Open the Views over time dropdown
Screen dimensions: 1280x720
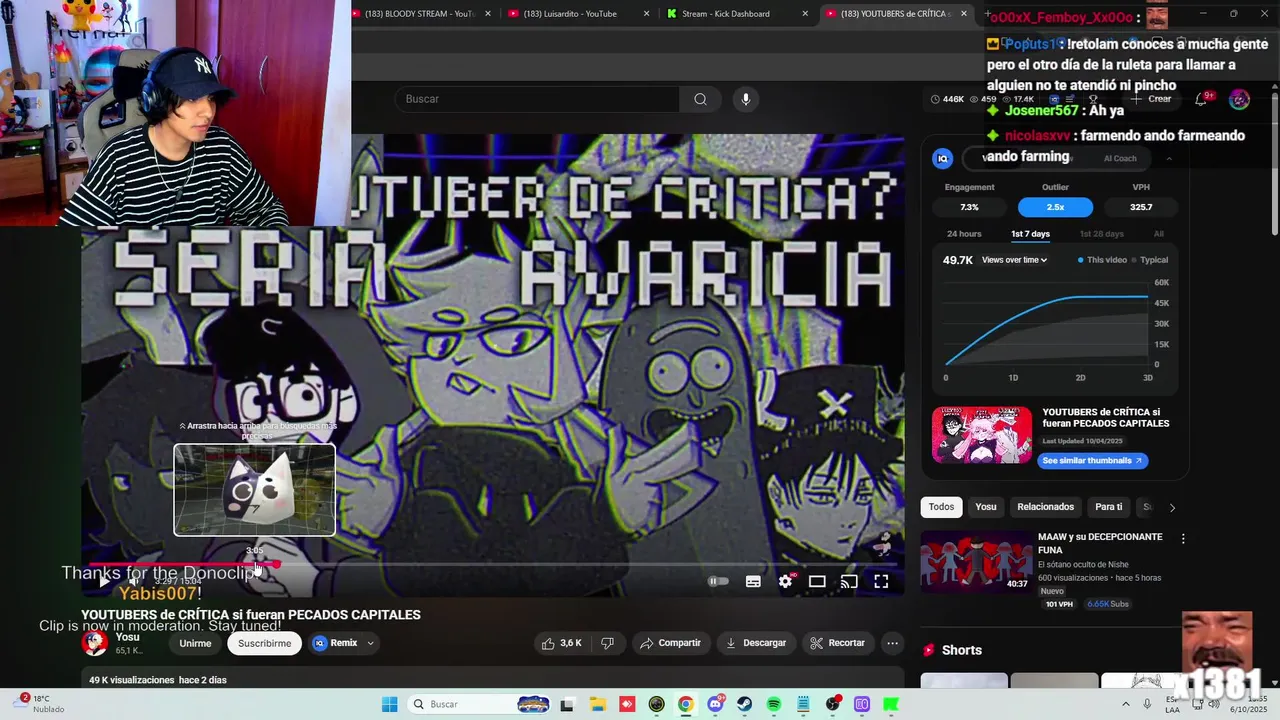tap(1014, 260)
